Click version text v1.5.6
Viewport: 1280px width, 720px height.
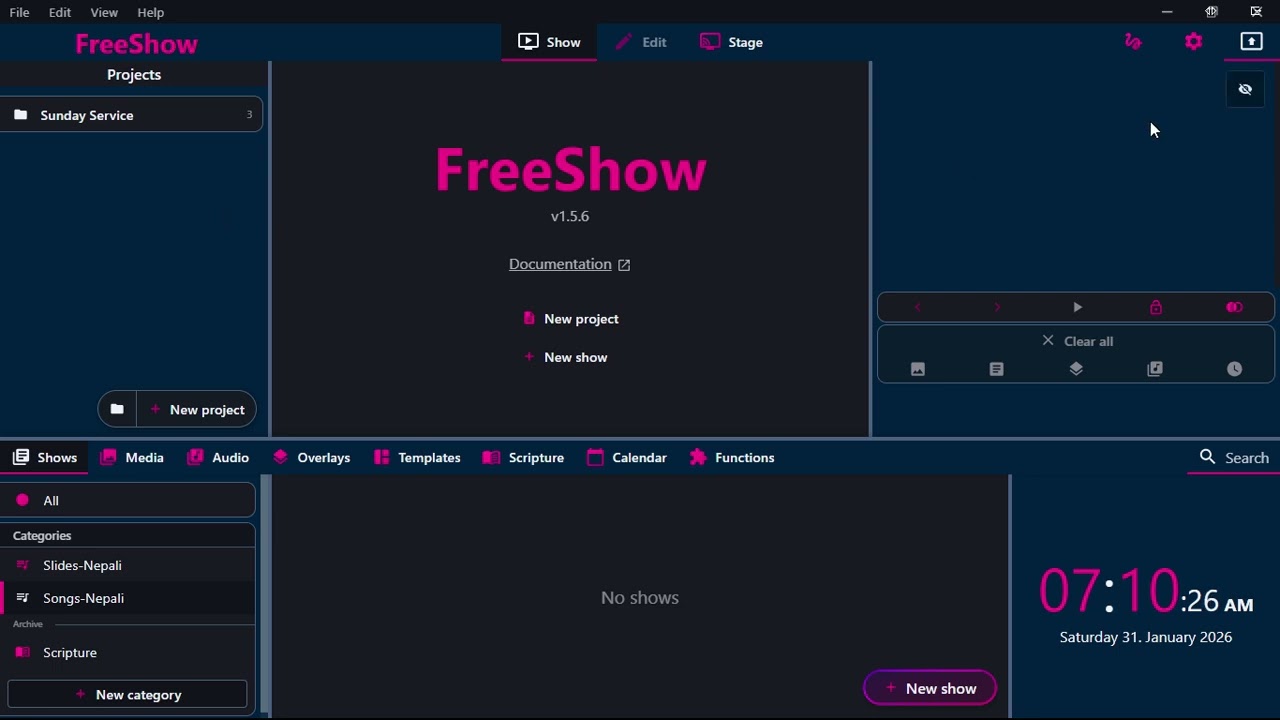[570, 216]
